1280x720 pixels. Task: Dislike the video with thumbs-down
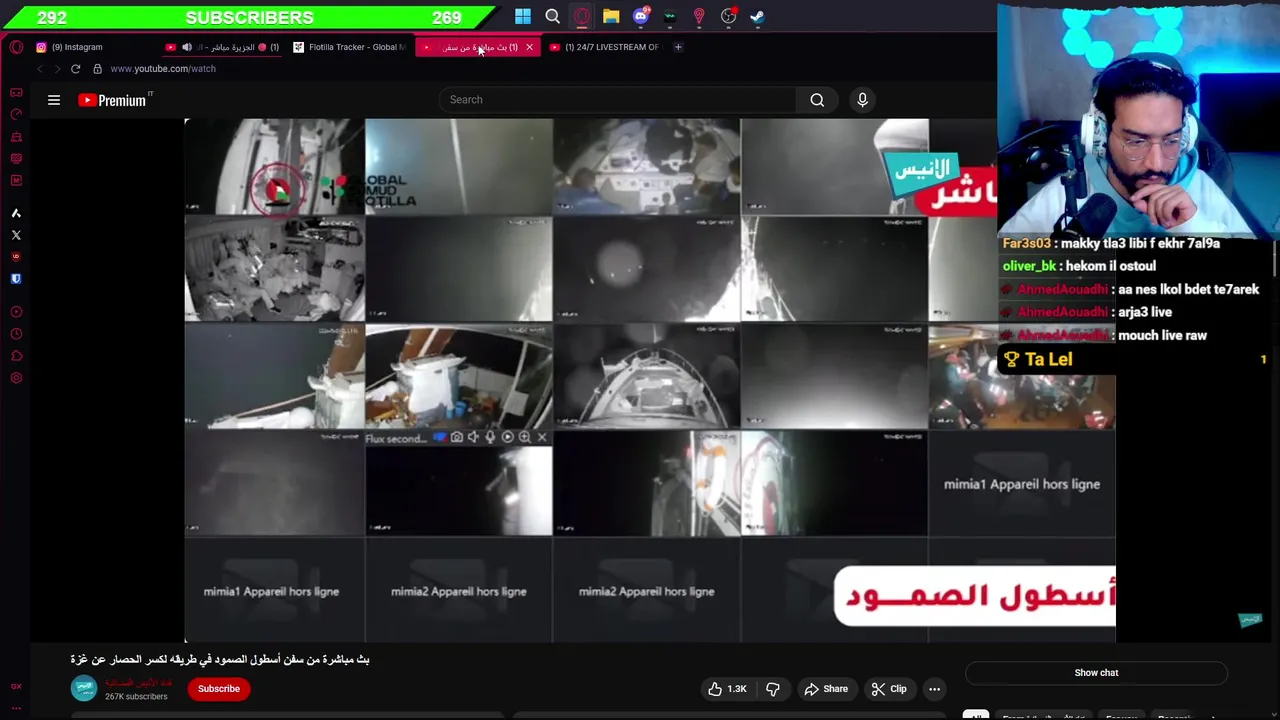point(773,688)
